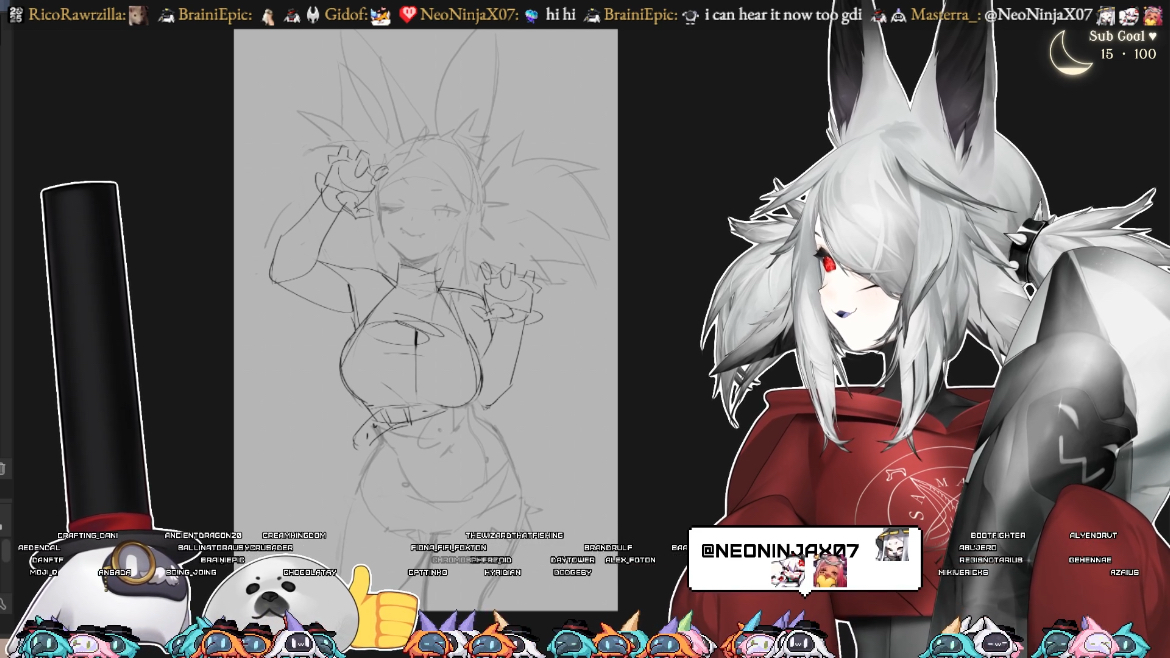
Task: Click viewer name 'CREAMKINGCOM'
Action: [294, 536]
